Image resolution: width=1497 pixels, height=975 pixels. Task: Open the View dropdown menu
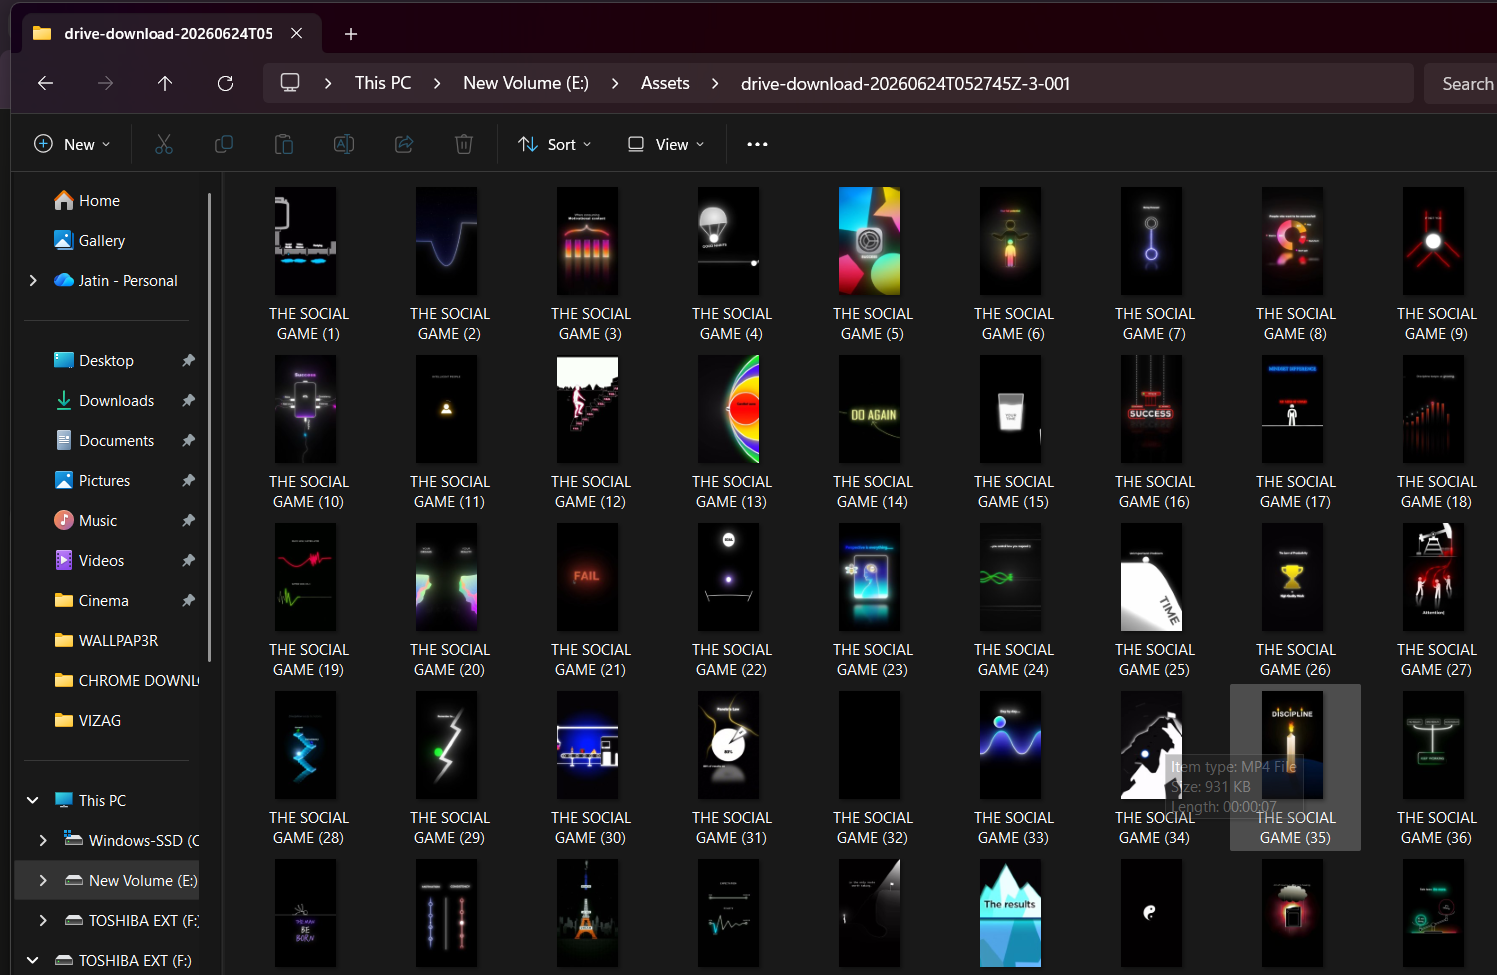point(666,144)
